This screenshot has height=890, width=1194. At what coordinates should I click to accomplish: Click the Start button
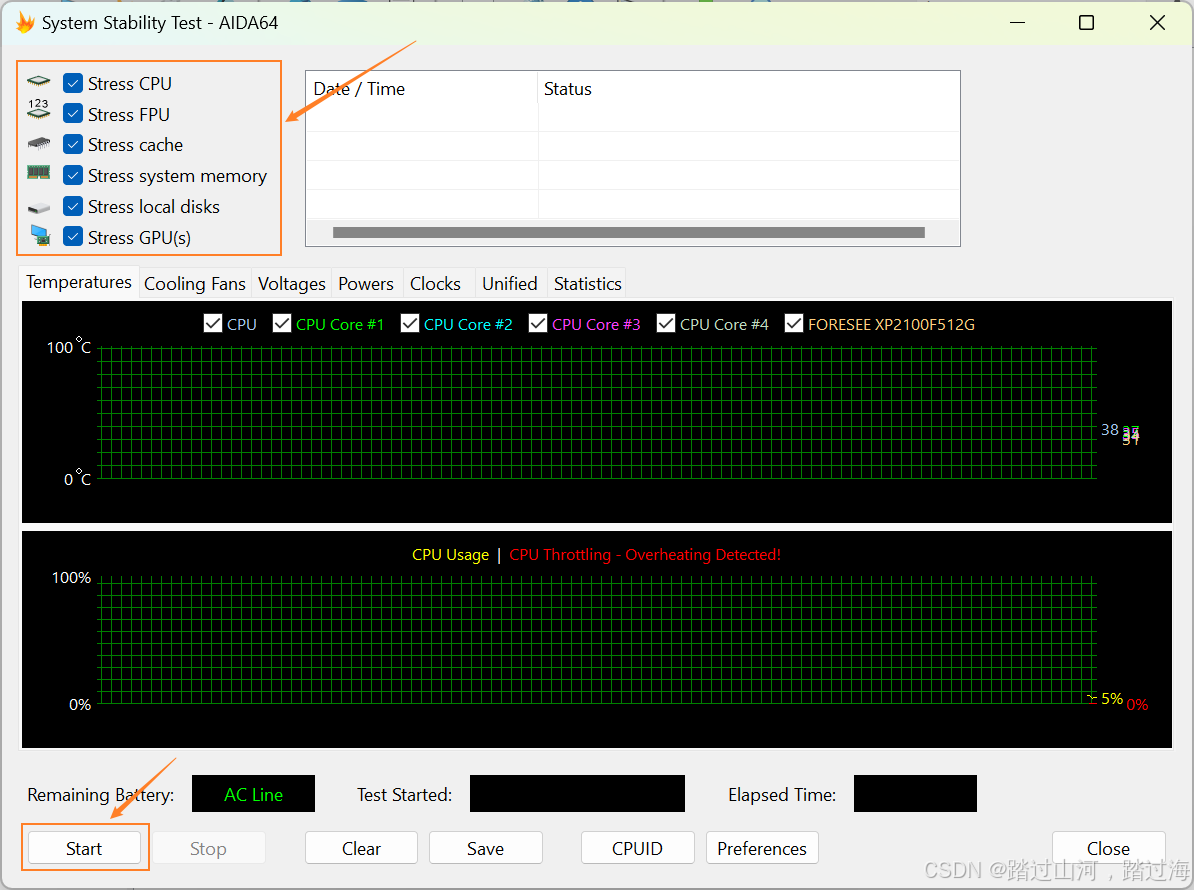[85, 848]
